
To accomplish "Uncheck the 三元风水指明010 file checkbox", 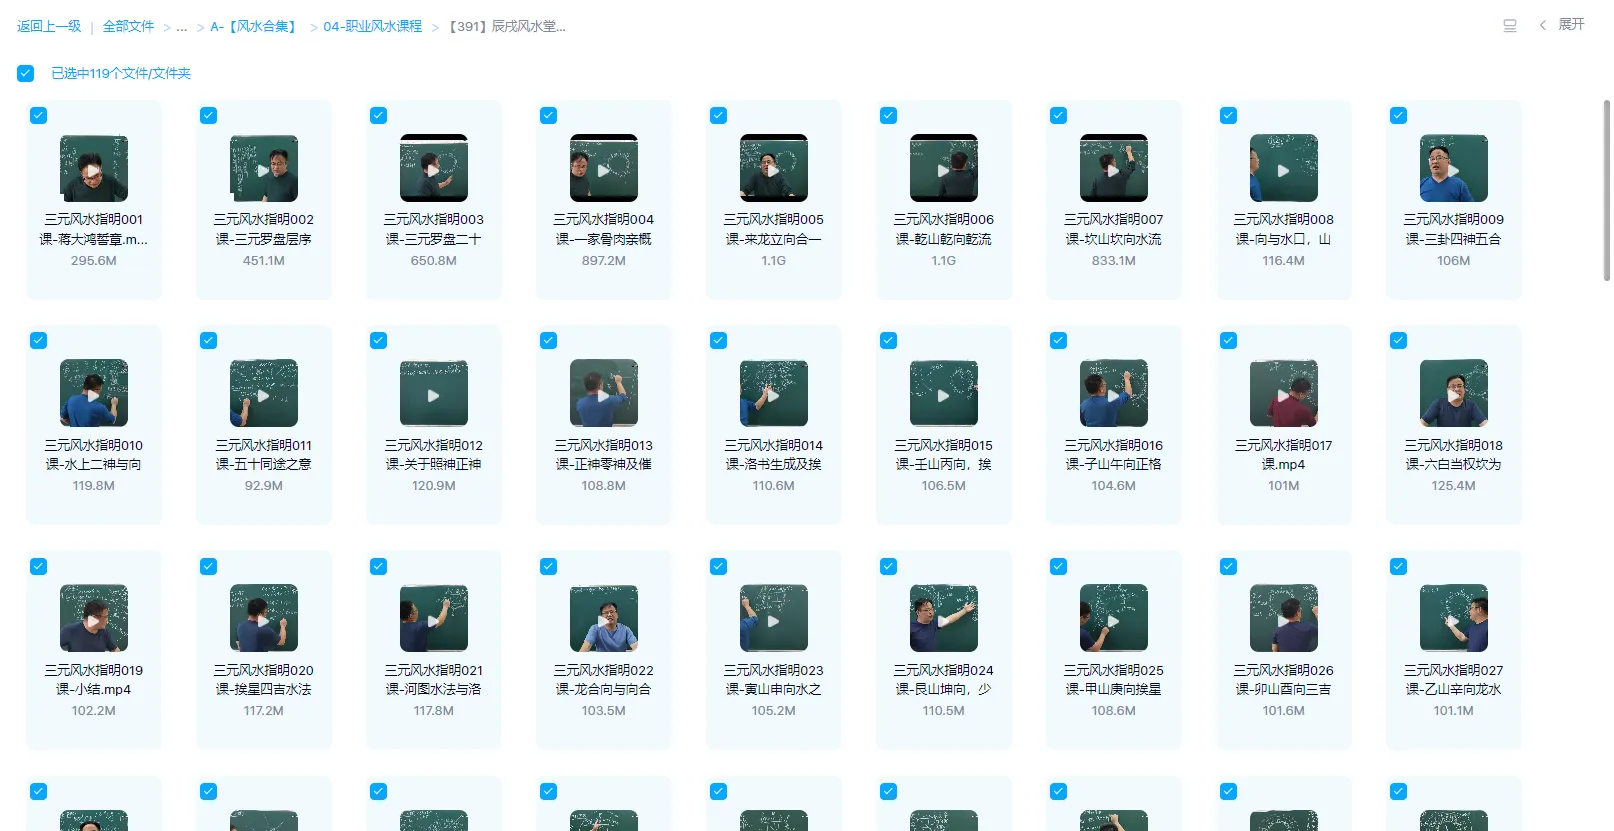I will (x=38, y=340).
